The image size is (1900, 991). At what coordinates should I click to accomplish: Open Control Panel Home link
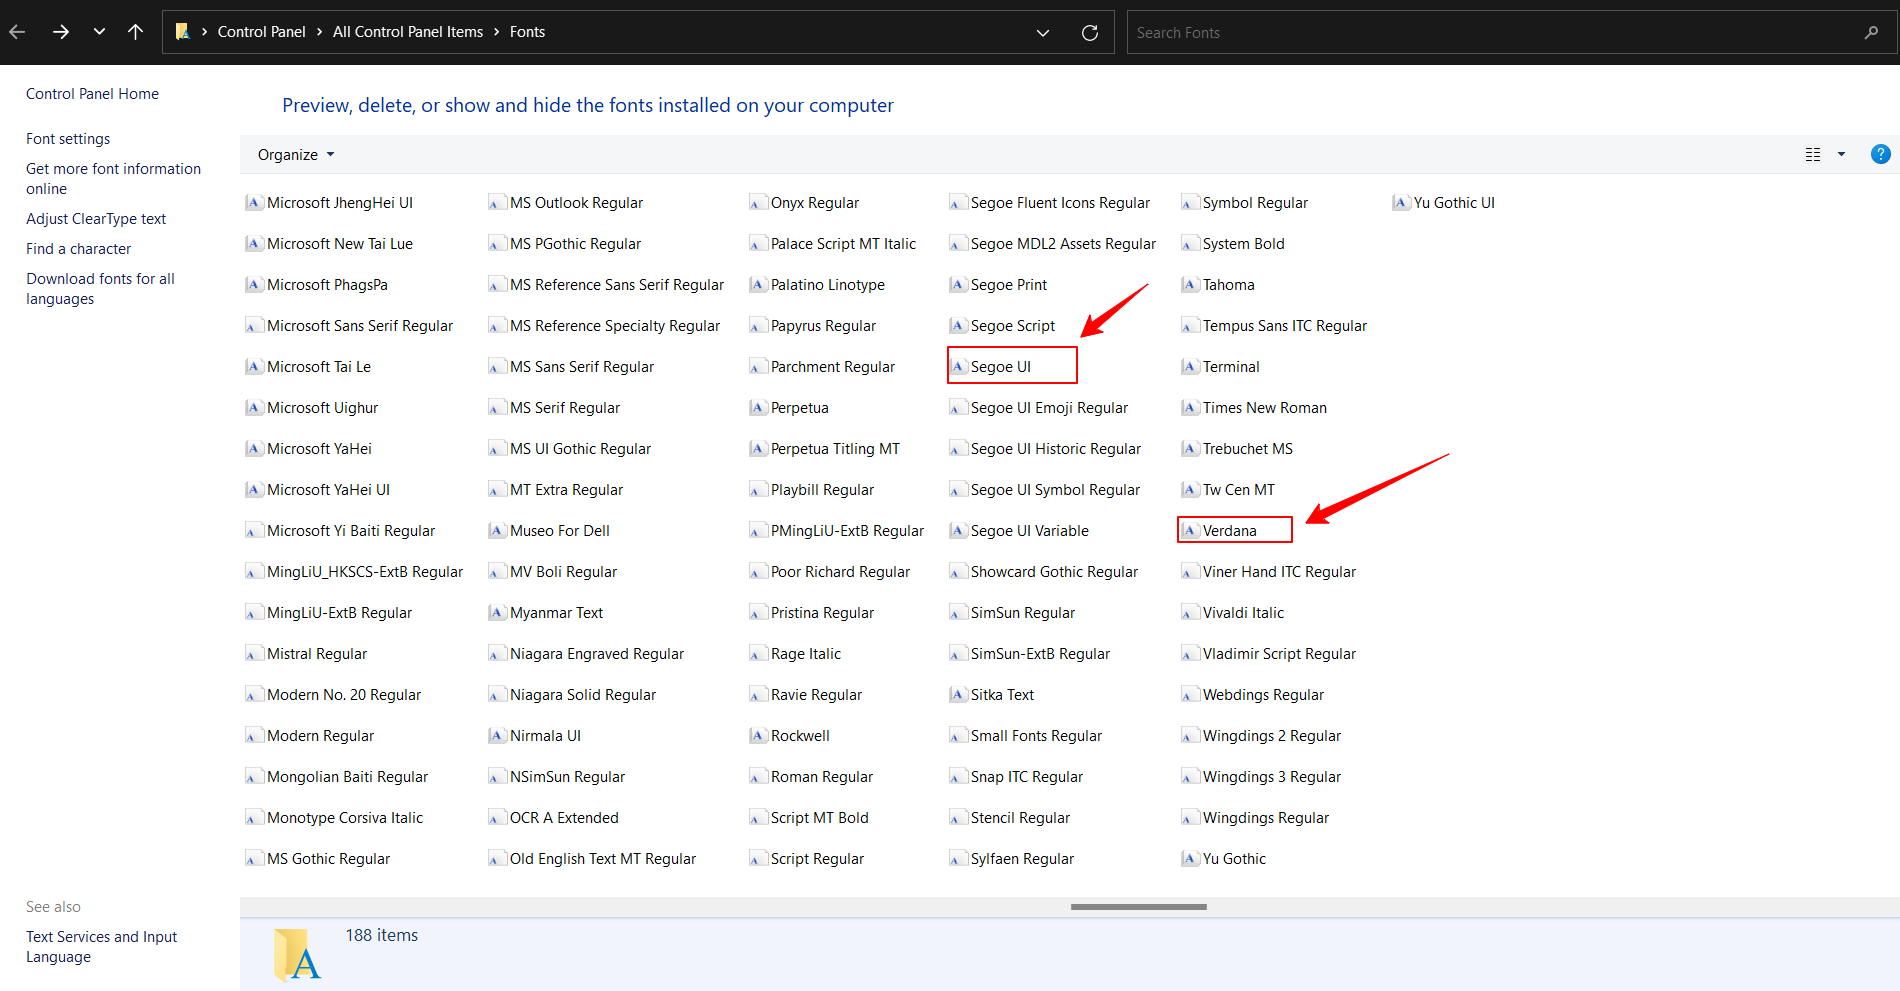92,94
